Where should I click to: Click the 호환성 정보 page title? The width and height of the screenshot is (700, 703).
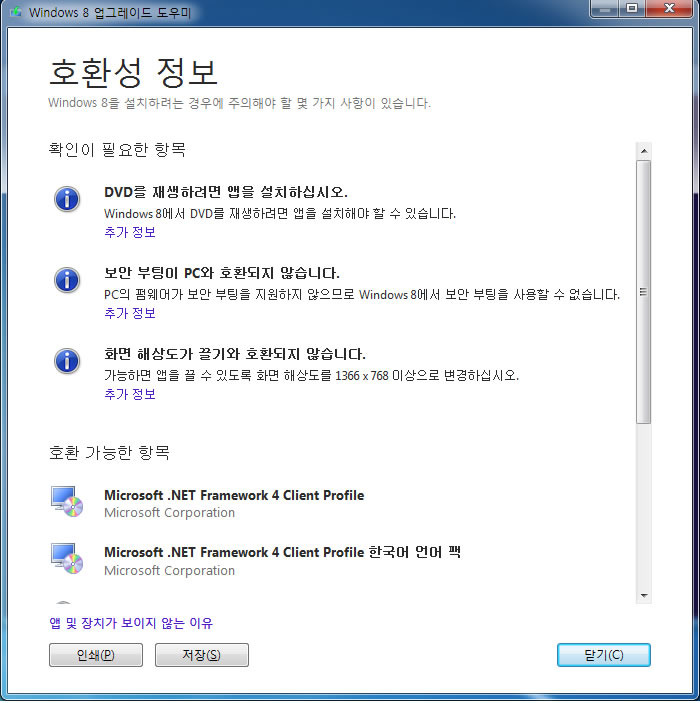[x=133, y=72]
